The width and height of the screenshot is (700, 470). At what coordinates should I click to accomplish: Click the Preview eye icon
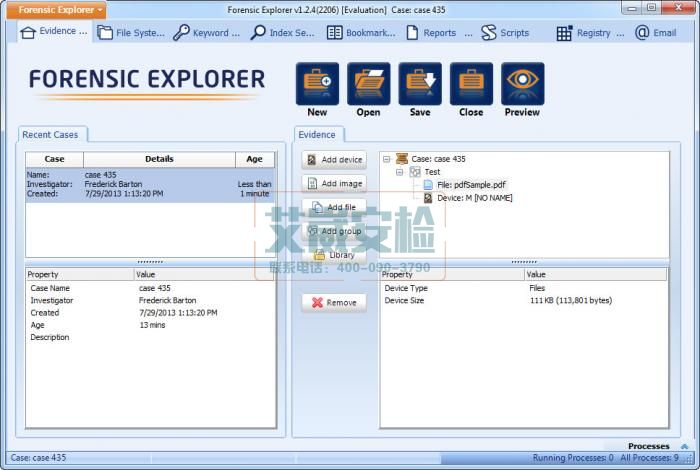tap(523, 84)
